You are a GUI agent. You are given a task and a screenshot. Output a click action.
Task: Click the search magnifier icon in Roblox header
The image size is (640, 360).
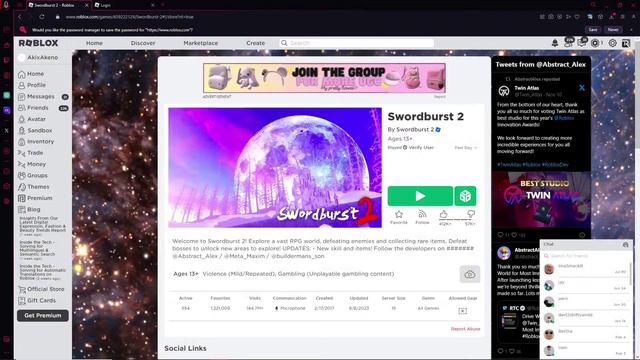pos(284,43)
